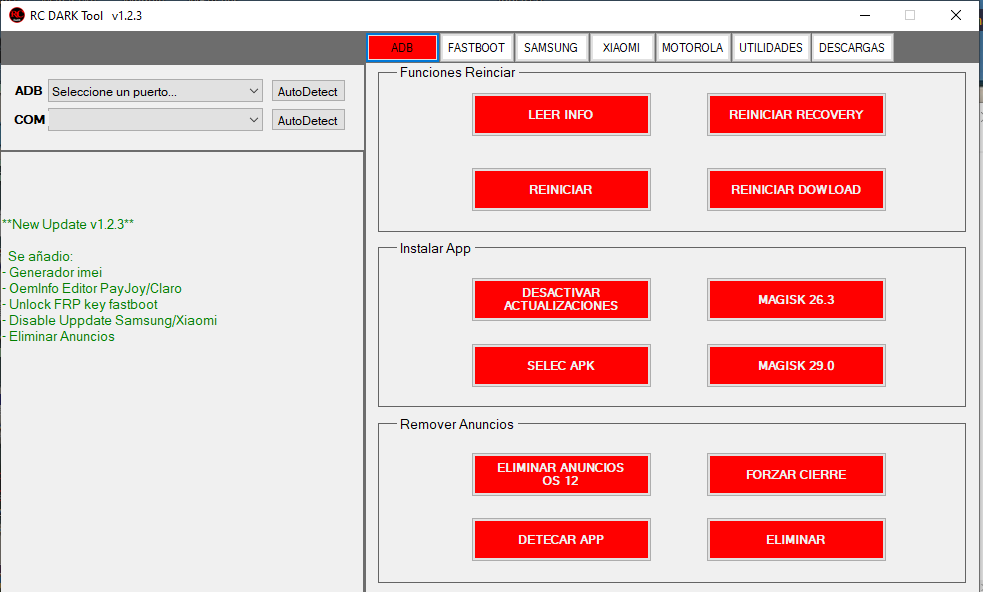Open the COM port dropdown
Viewport: 983px width, 592px height.
pos(155,119)
